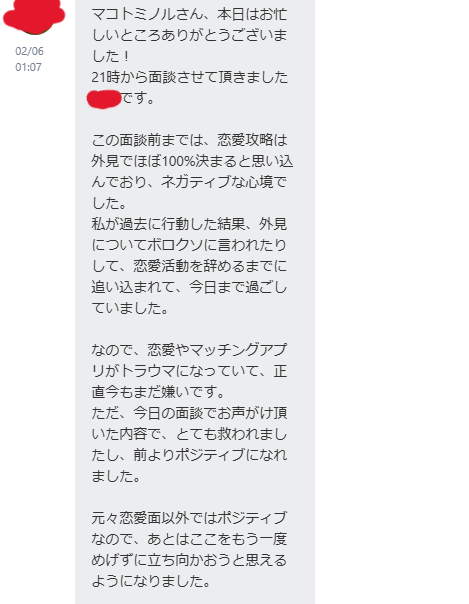Click the line 私が過去に行動した結果、外見

tap(189, 224)
